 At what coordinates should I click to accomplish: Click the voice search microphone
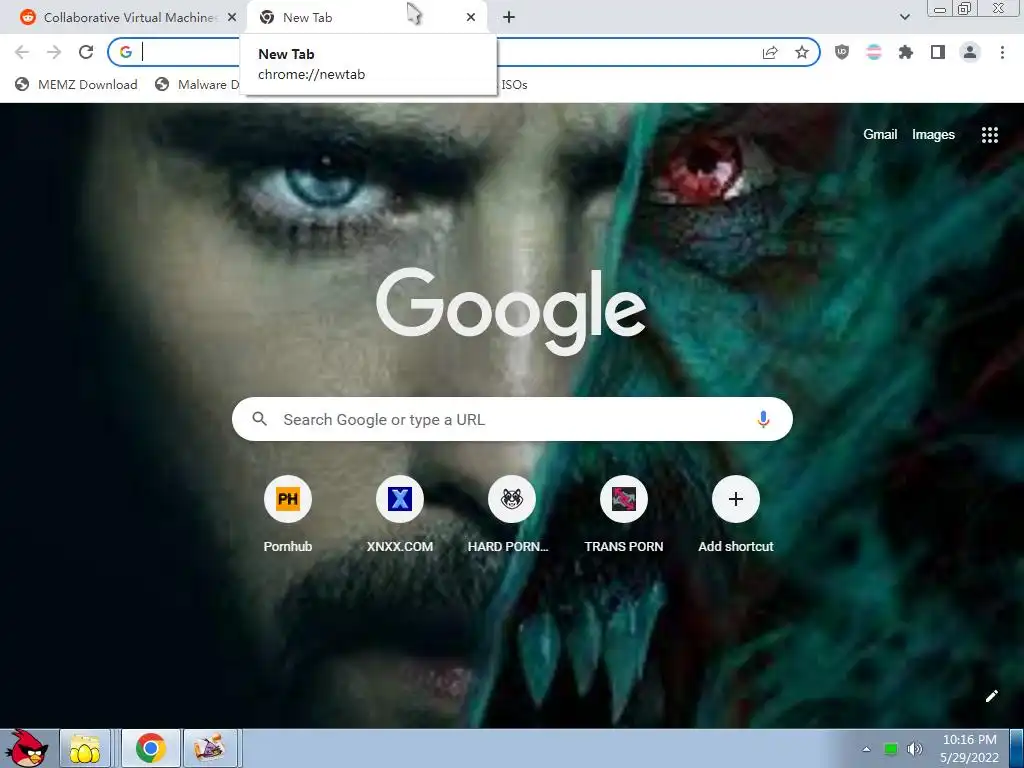coord(763,419)
